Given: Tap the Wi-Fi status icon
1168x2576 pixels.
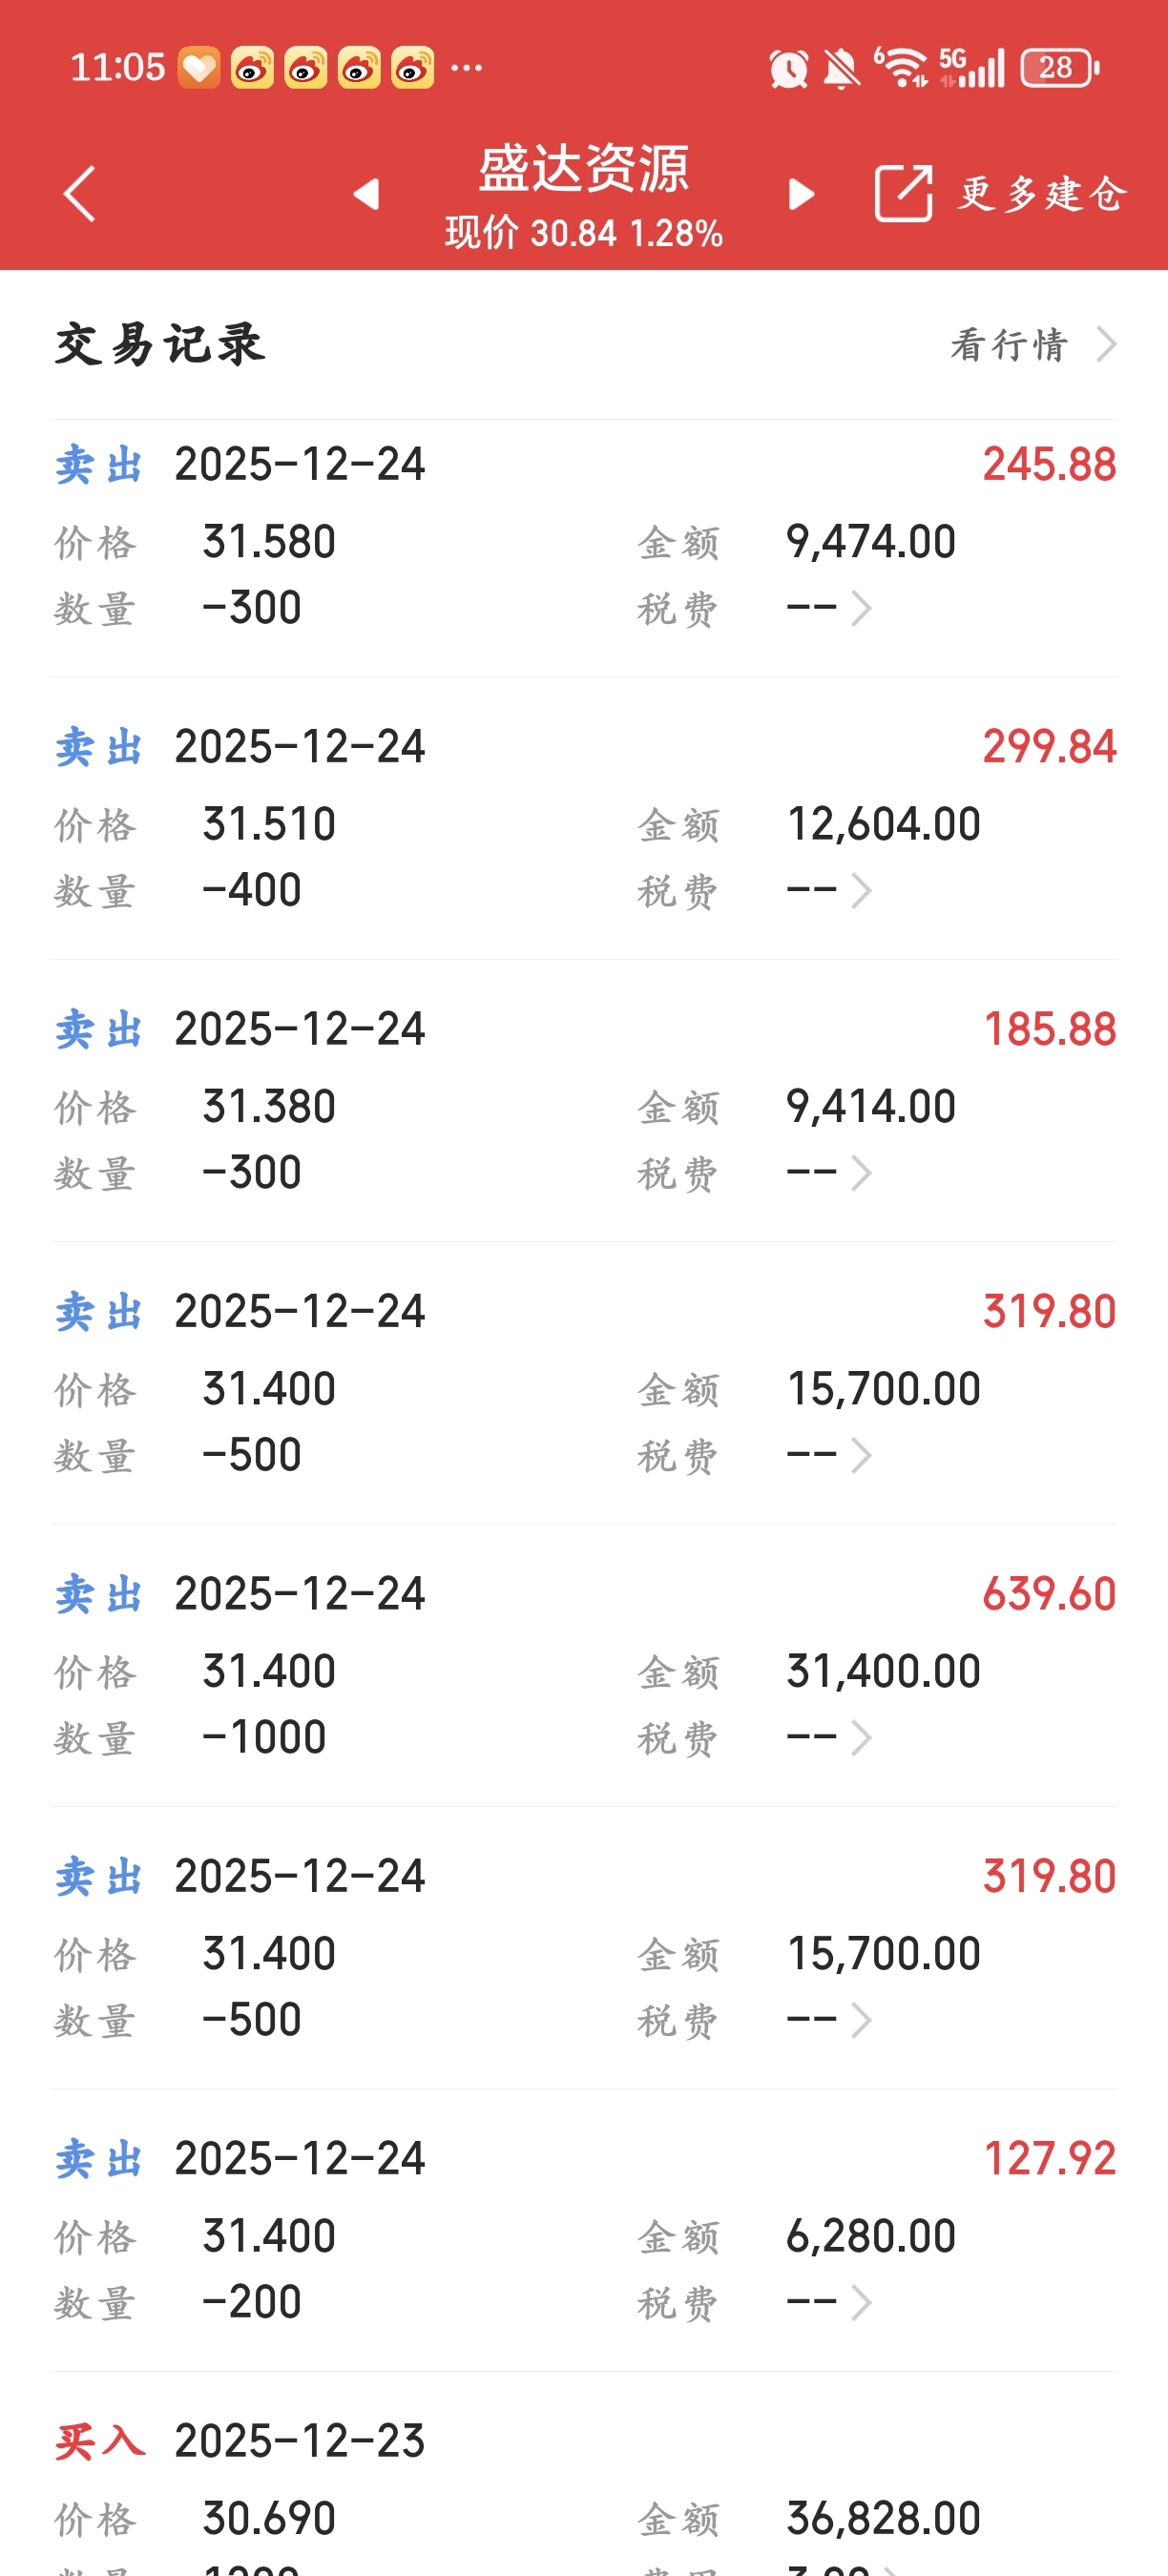Looking at the screenshot, I should (x=901, y=68).
